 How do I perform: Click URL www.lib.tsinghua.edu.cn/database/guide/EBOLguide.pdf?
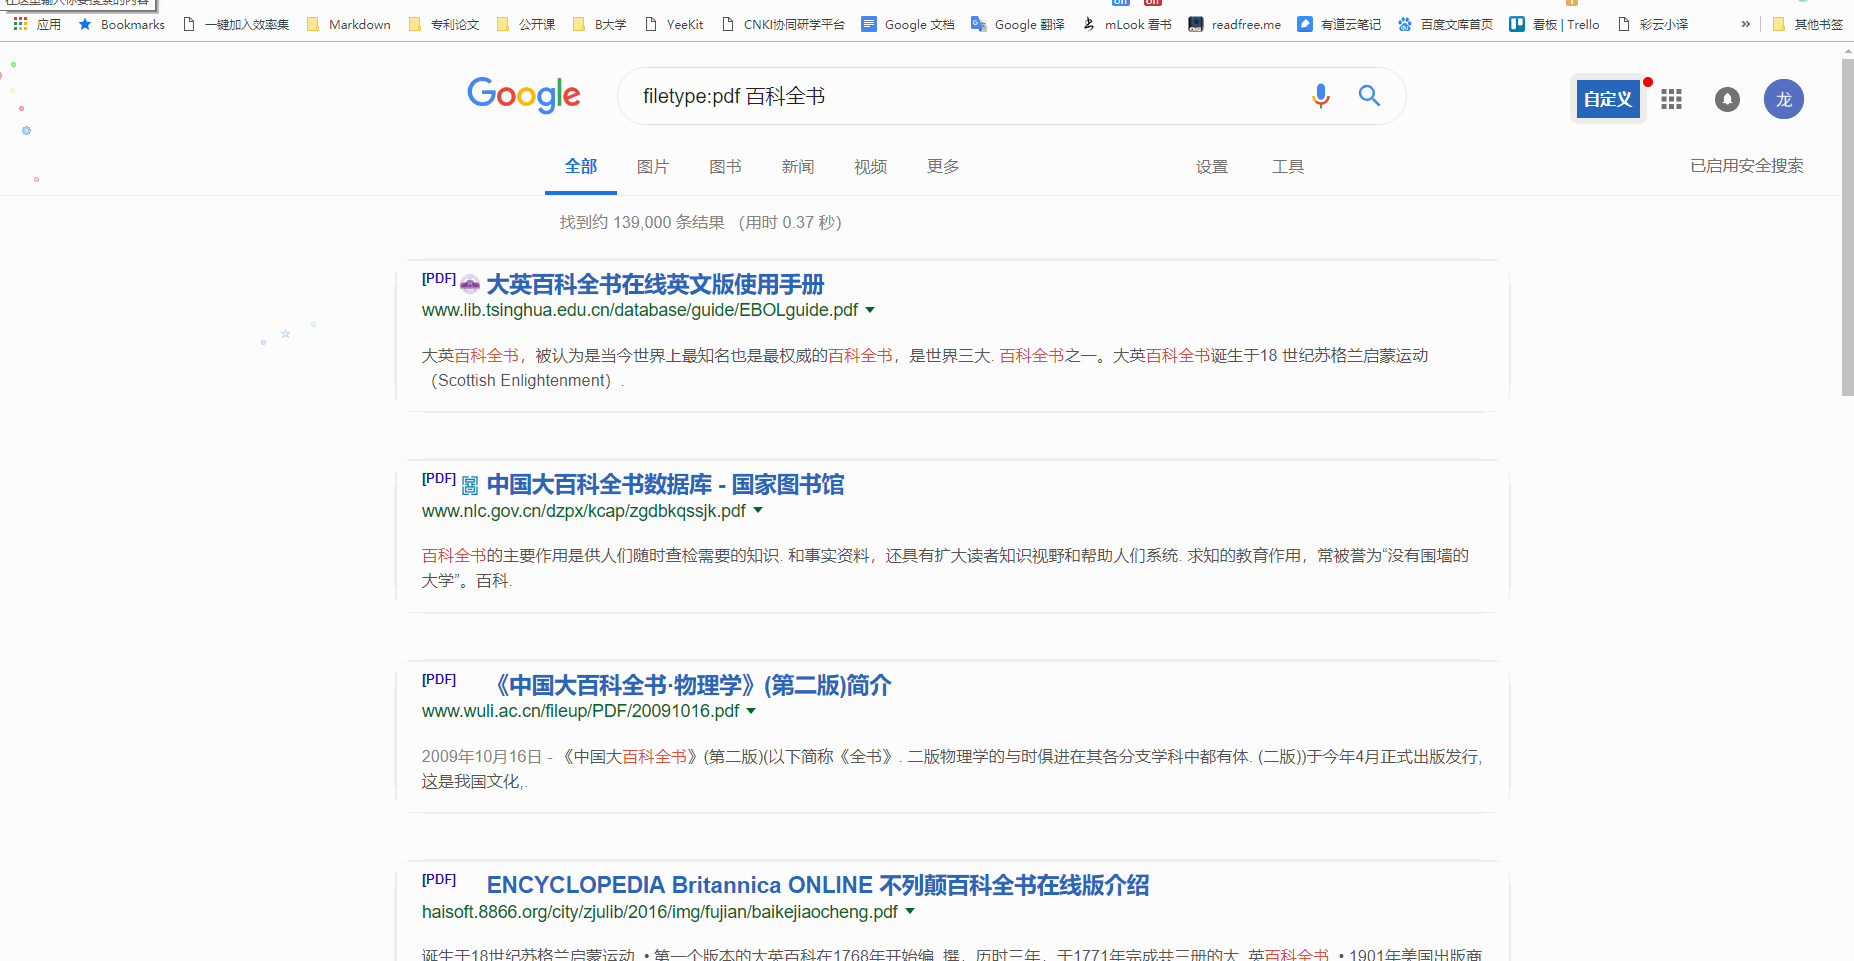[x=640, y=310]
